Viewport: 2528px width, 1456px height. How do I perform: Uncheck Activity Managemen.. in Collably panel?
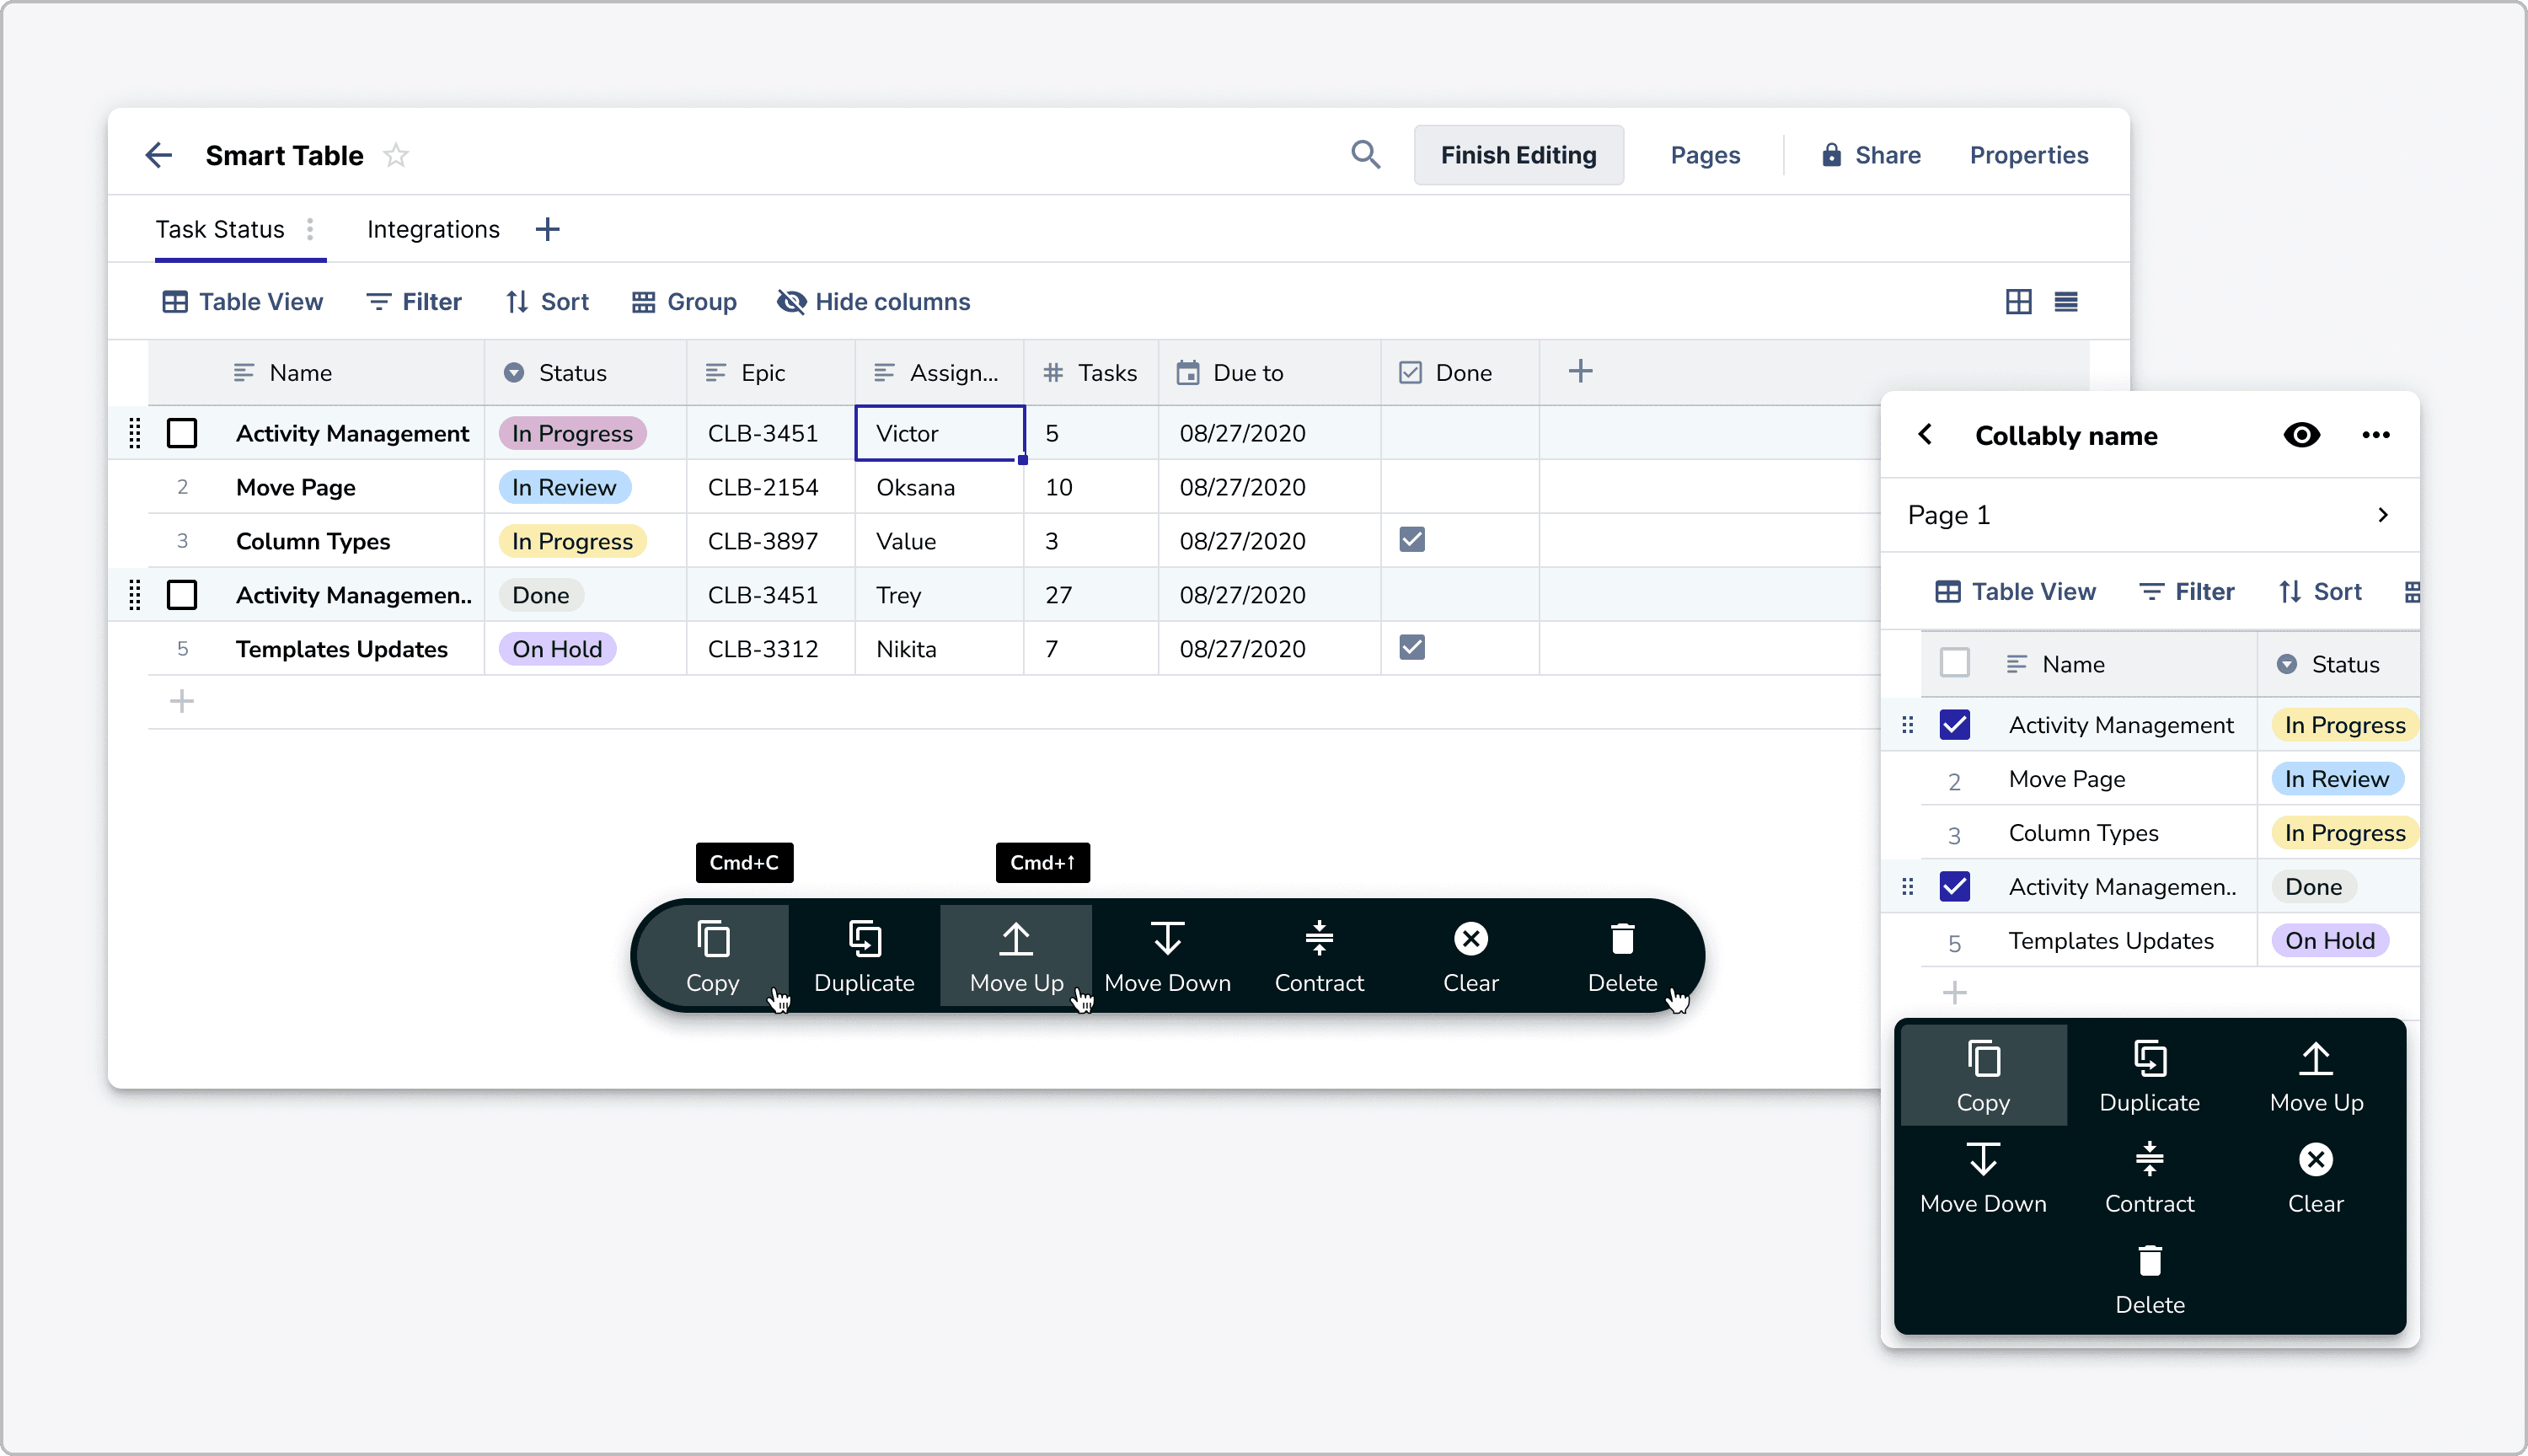pos(1954,887)
